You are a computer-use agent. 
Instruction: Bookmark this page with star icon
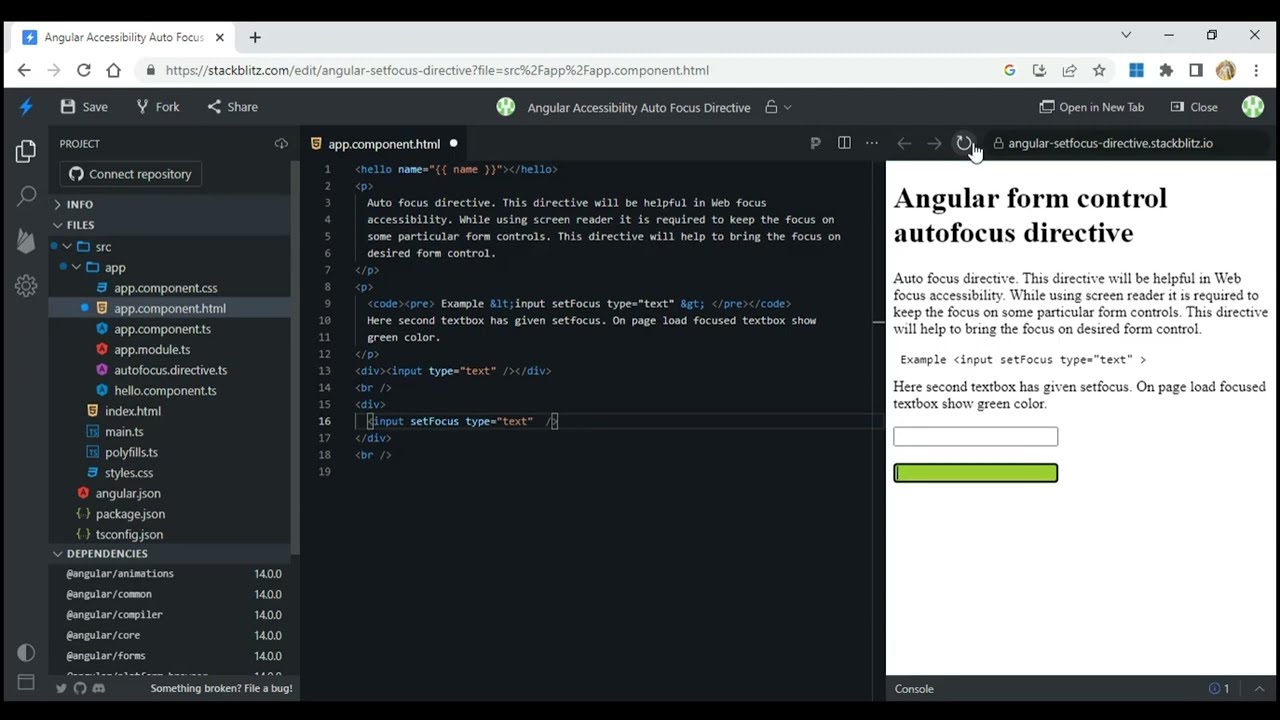(x=1099, y=70)
